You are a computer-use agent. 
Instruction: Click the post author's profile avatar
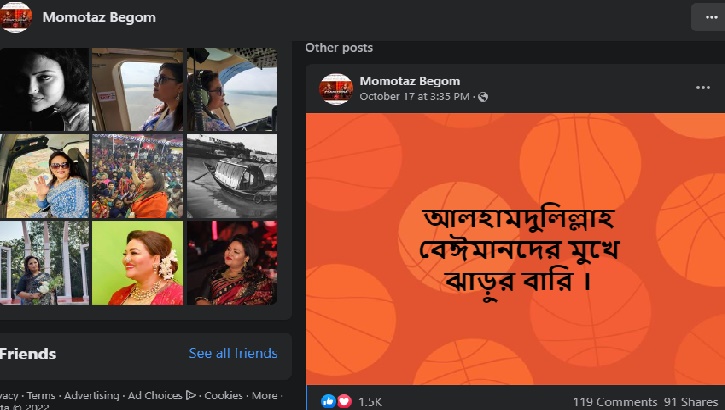click(x=336, y=89)
